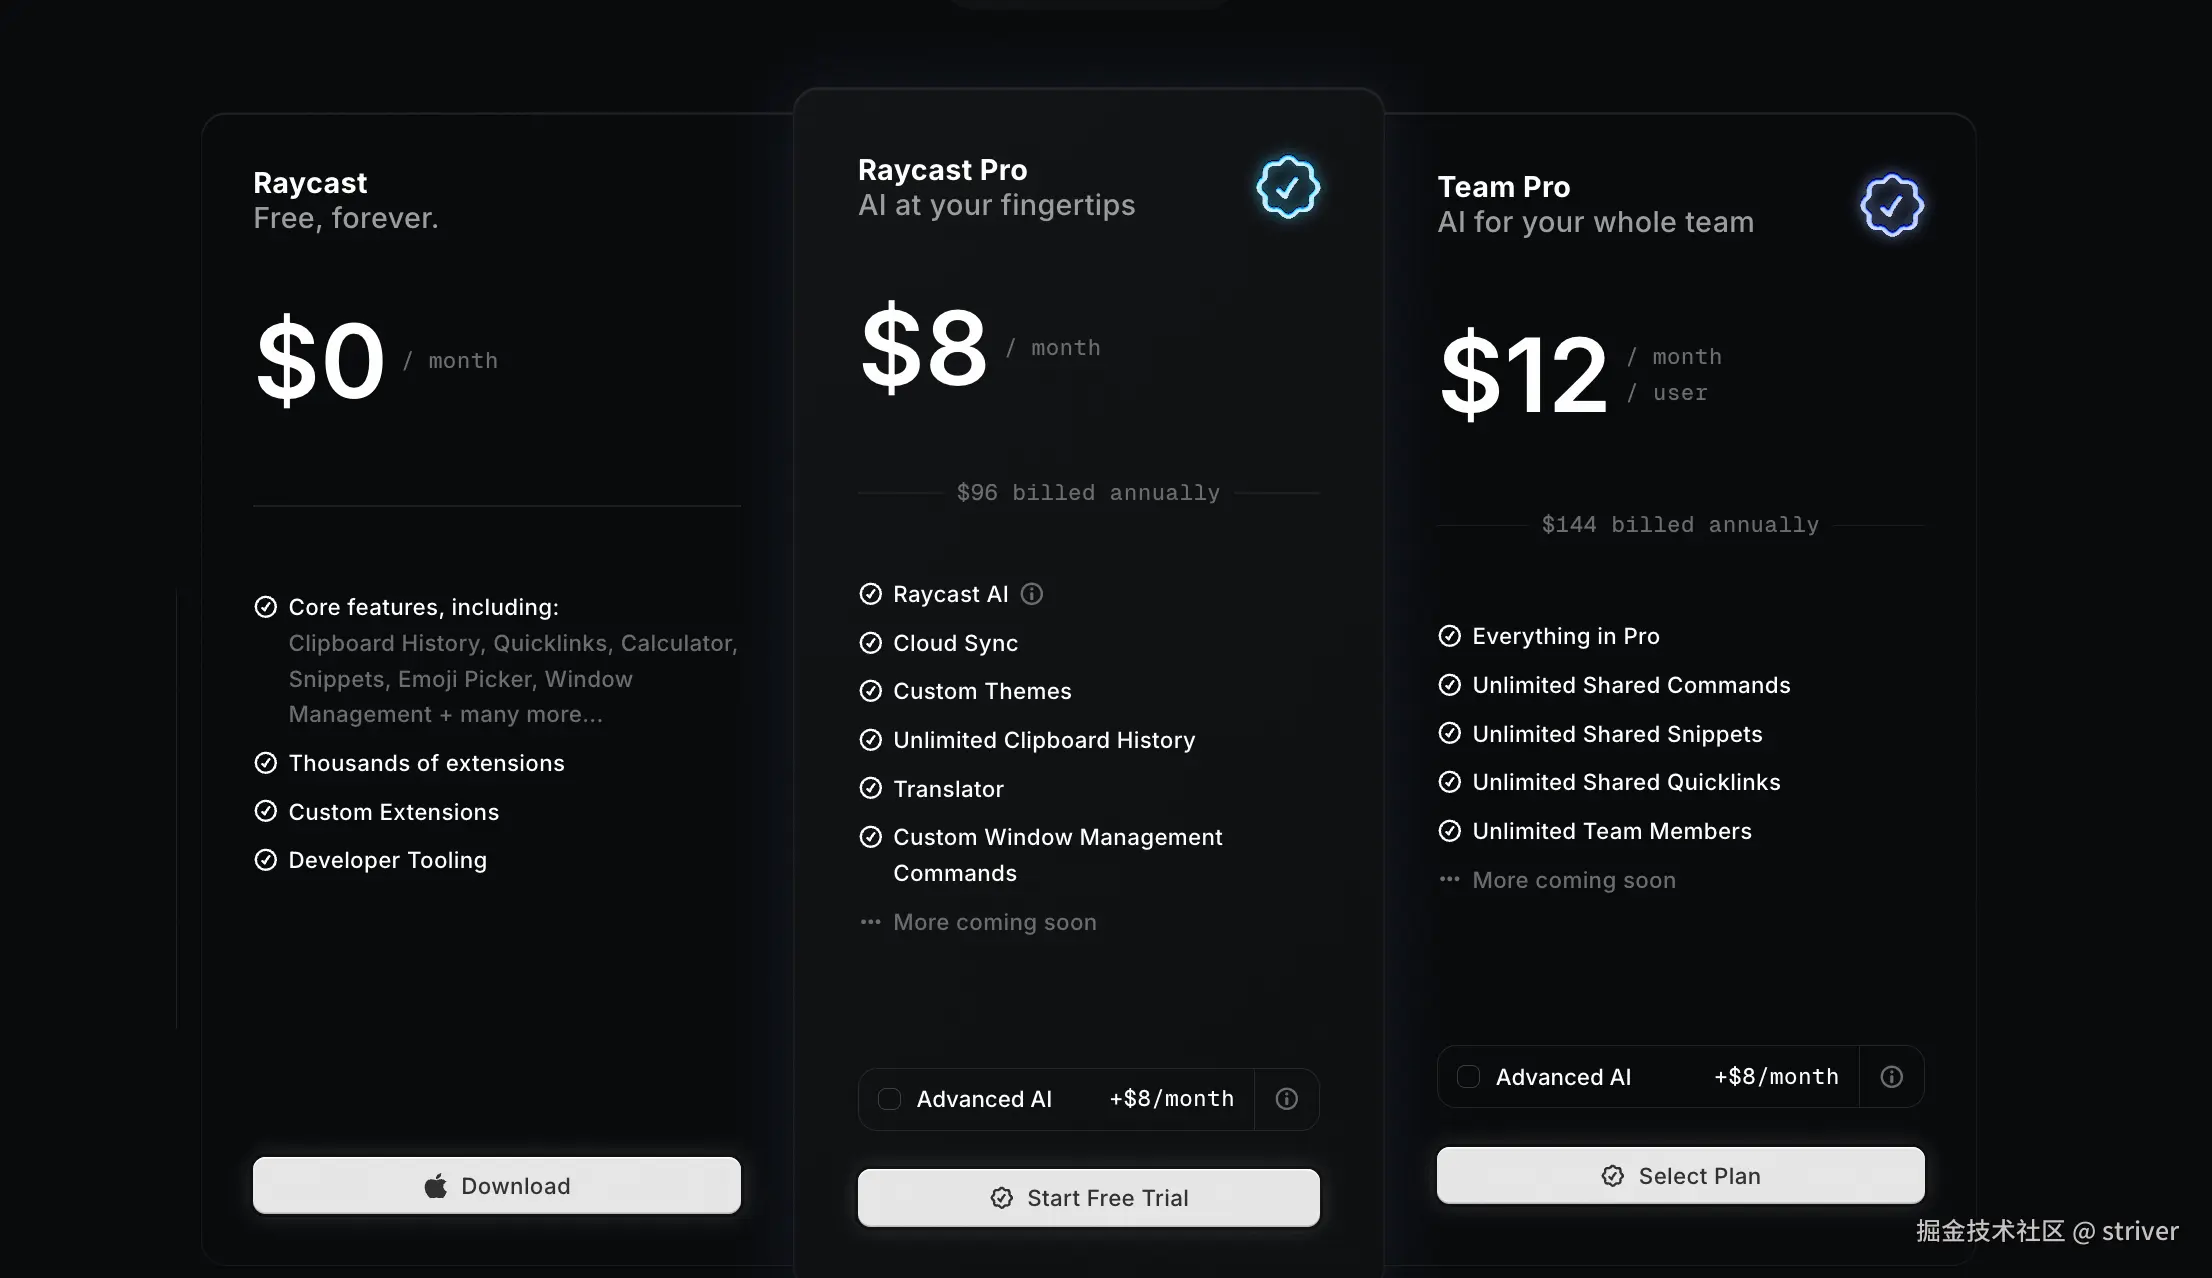The height and width of the screenshot is (1278, 2212).
Task: Click the Raycast Pro verified badge icon
Action: click(x=1288, y=187)
